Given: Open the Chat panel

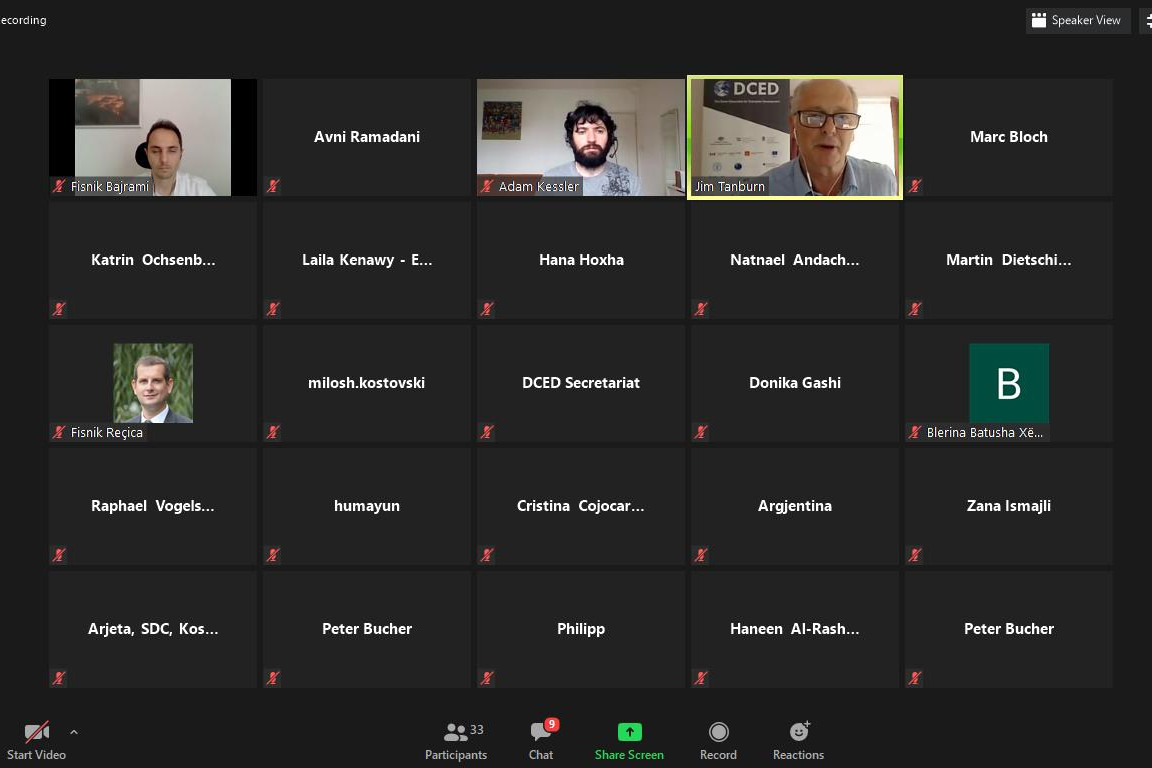Looking at the screenshot, I should (541, 741).
